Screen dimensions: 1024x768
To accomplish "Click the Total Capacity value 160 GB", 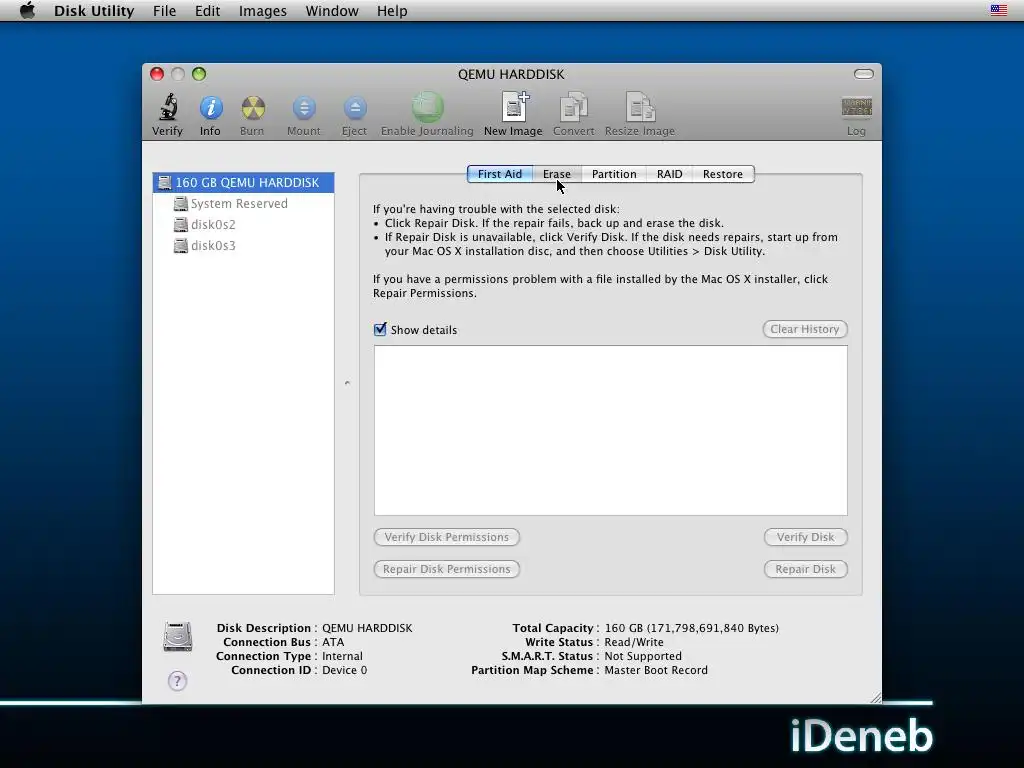I will 692,628.
